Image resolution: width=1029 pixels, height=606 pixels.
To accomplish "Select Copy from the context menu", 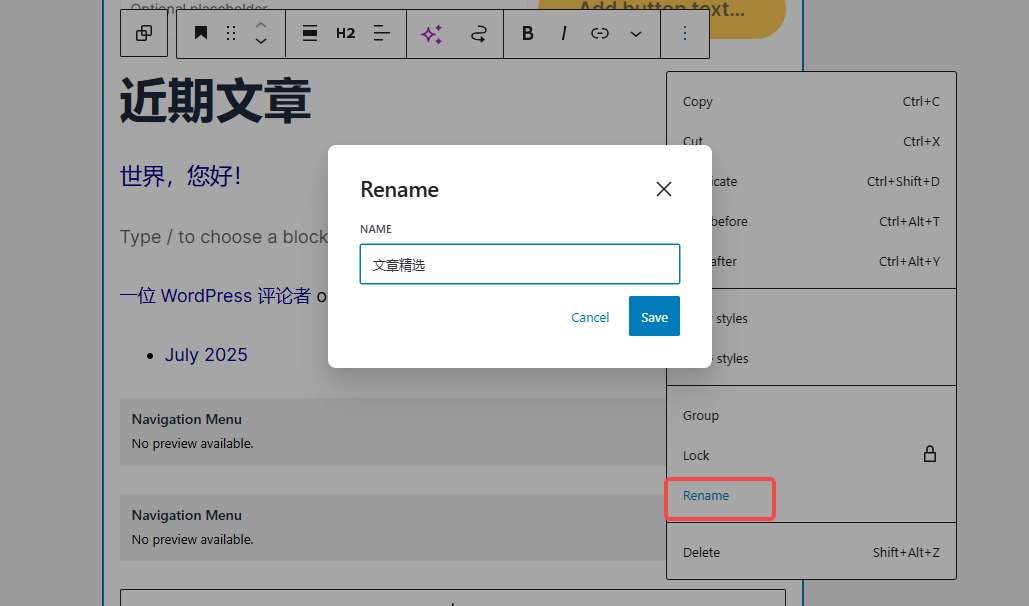I will pos(698,102).
